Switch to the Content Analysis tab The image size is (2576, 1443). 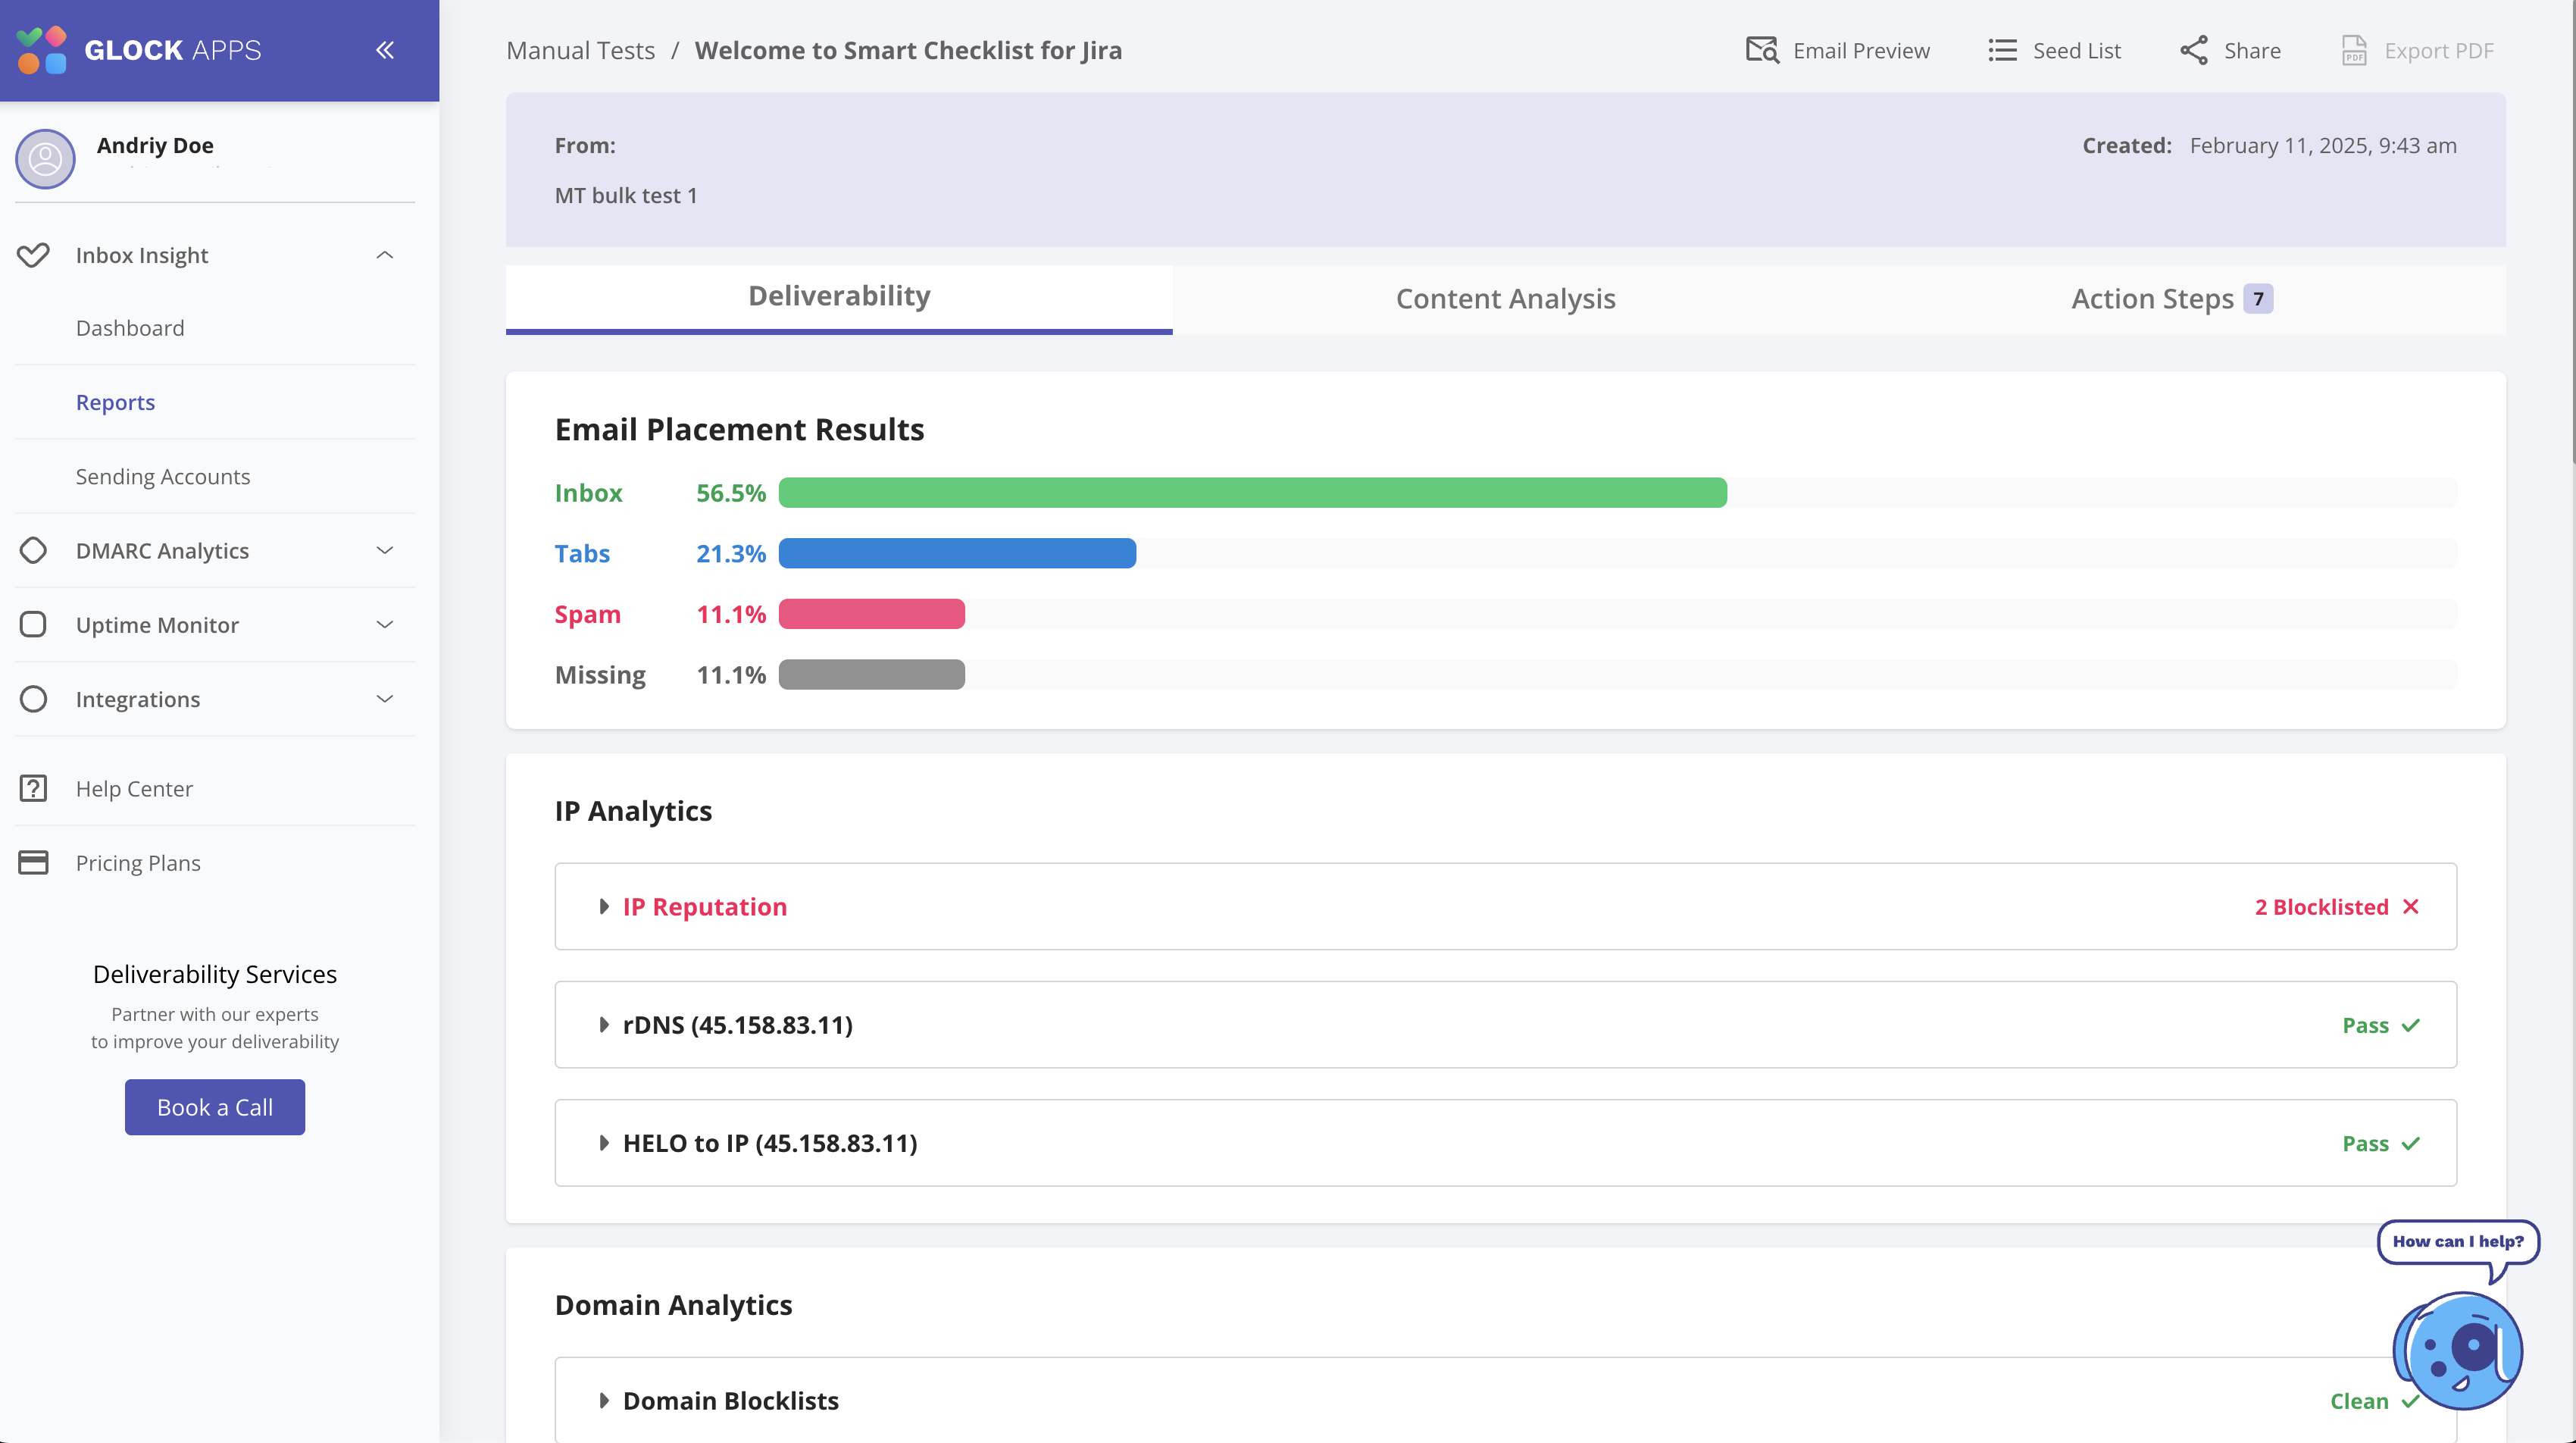coord(1505,299)
